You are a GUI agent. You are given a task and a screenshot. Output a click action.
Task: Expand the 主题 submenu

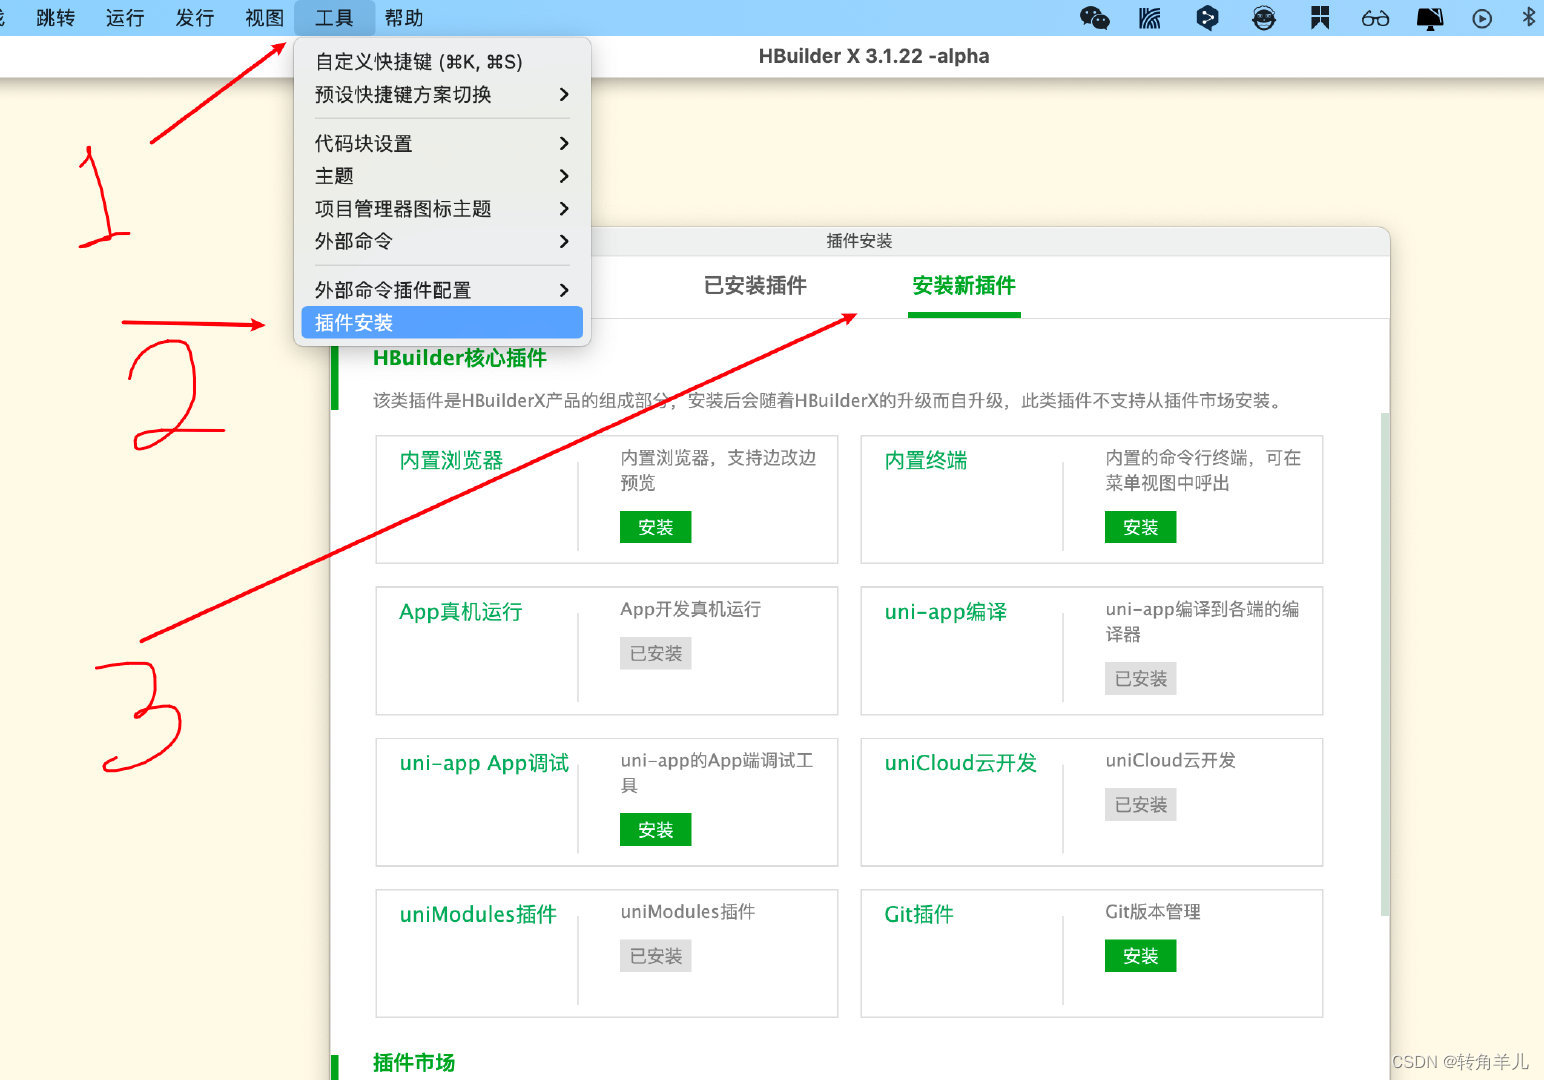click(x=442, y=176)
